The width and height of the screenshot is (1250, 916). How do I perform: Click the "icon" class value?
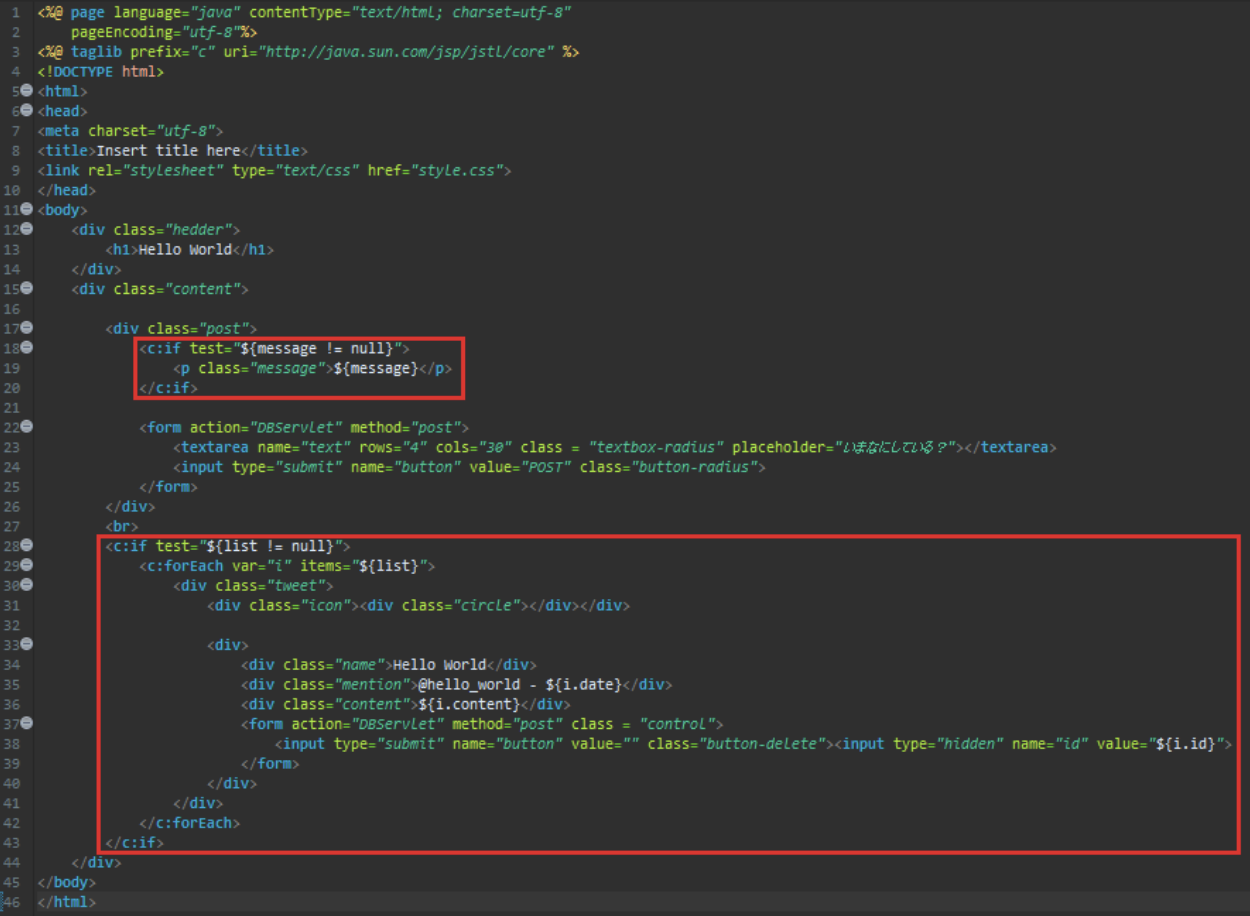pyautogui.click(x=325, y=605)
